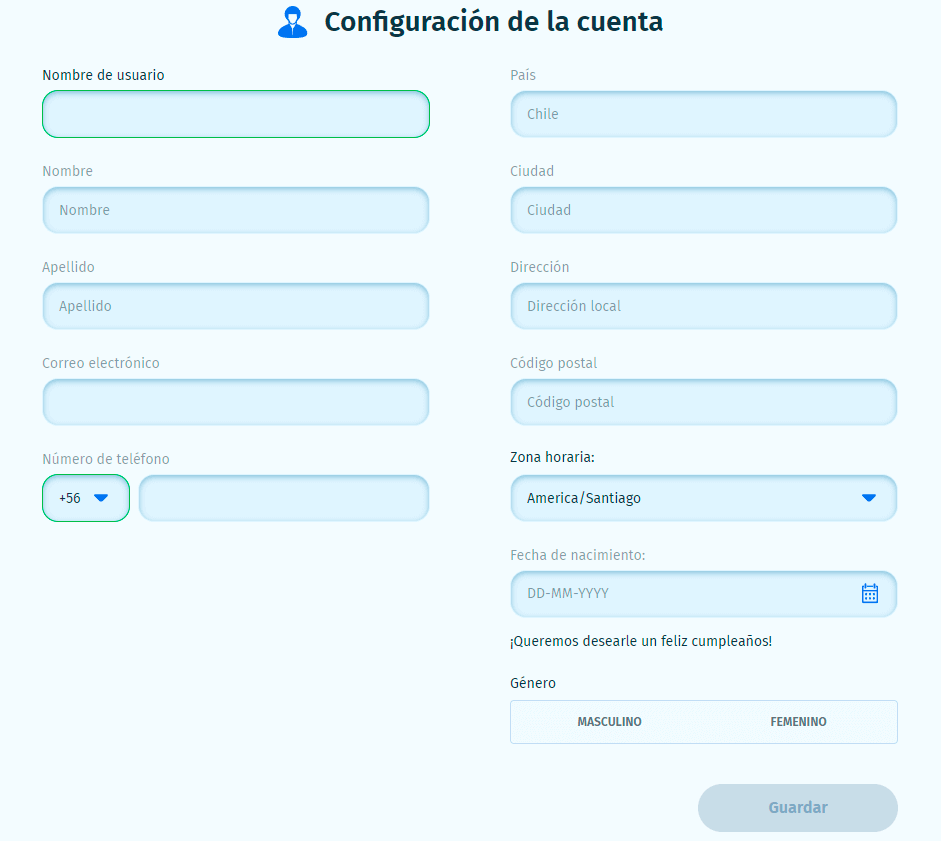The image size is (941, 841).
Task: Select the Masculino gender option
Action: pos(609,722)
